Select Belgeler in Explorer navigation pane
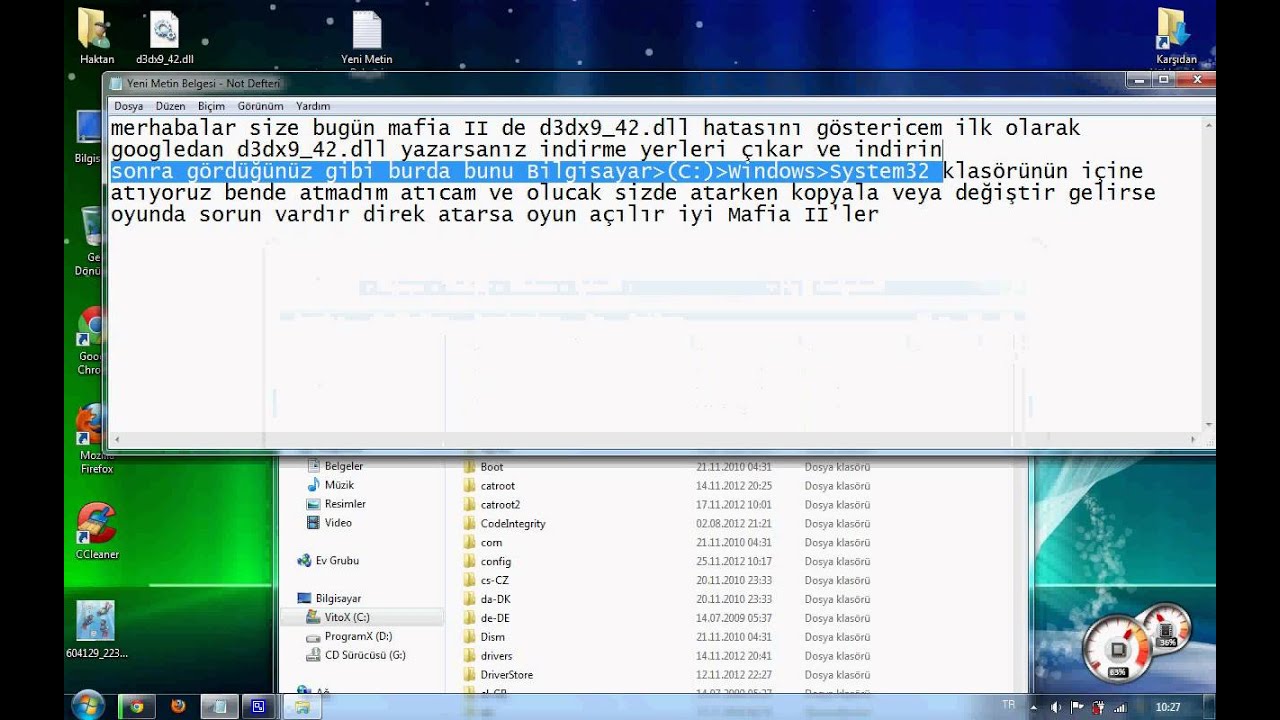 (x=335, y=466)
